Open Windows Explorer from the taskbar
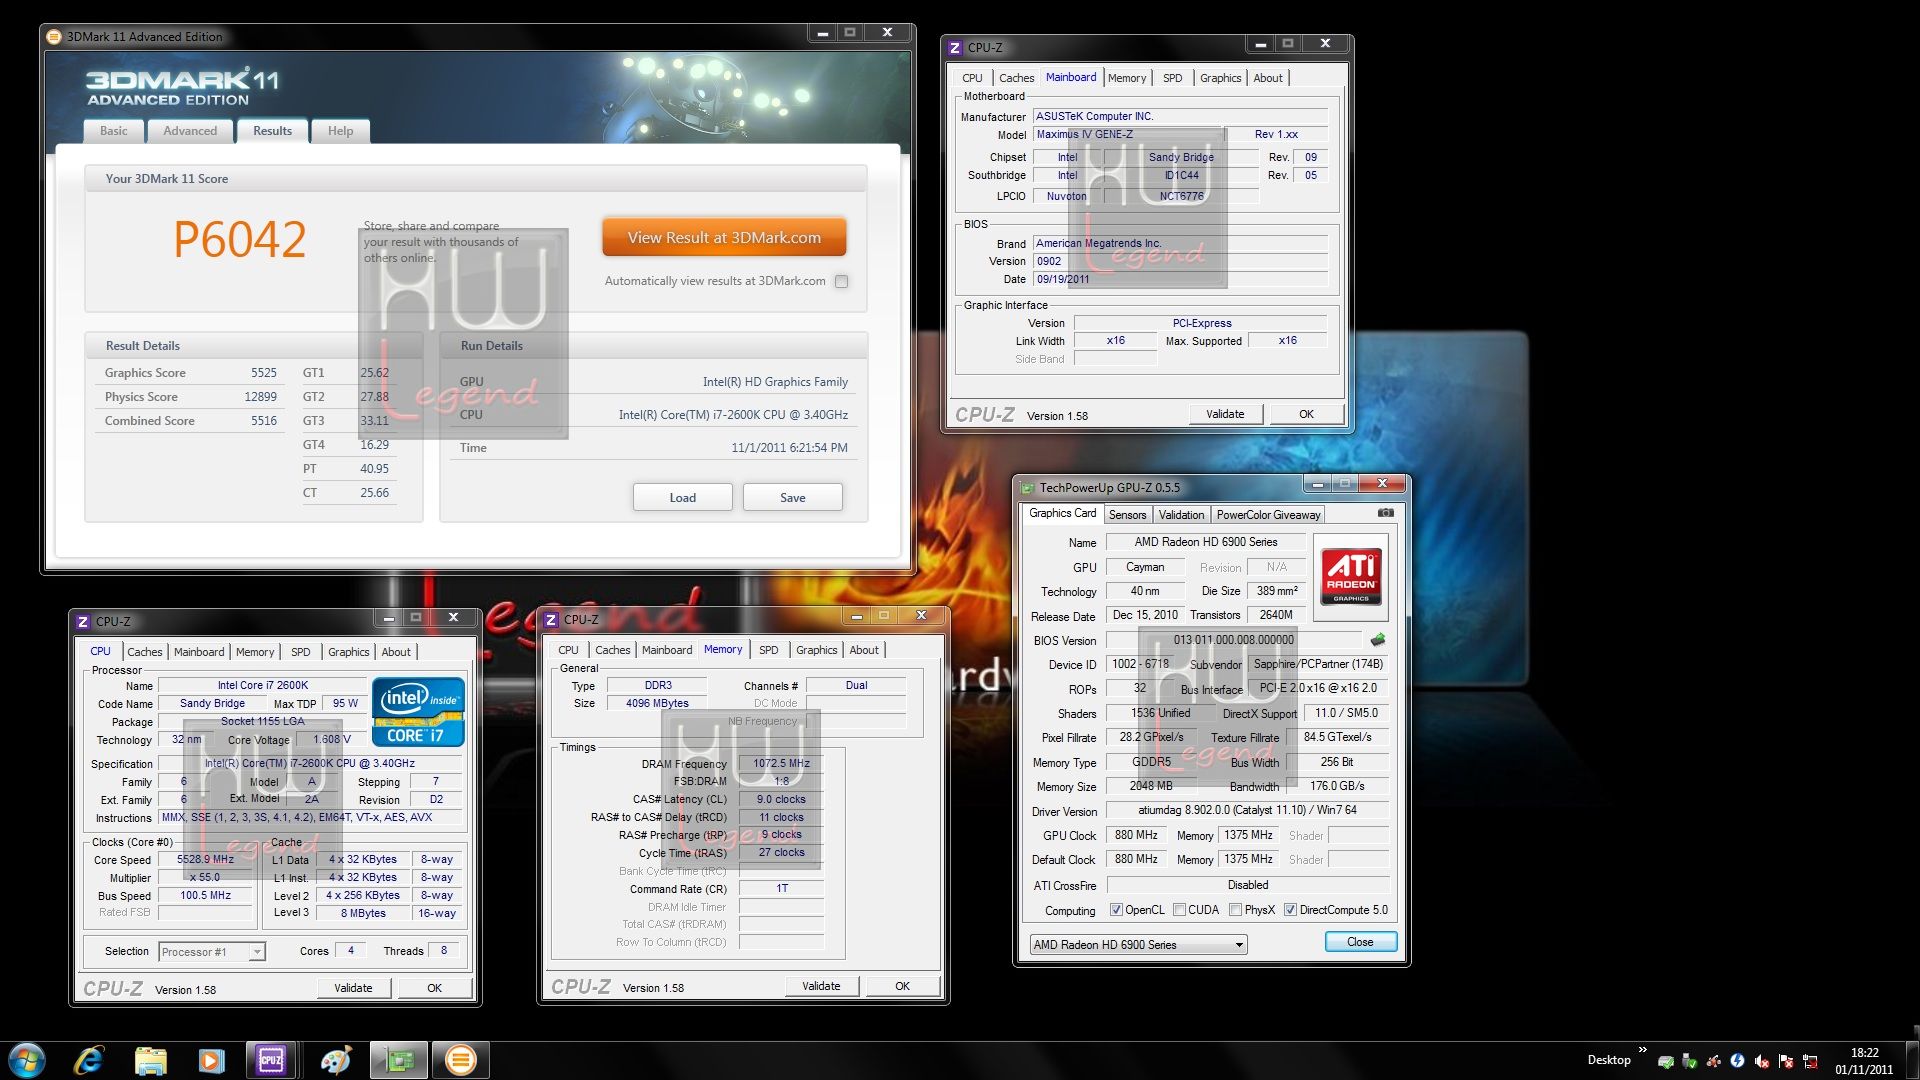The height and width of the screenshot is (1080, 1920). tap(150, 1060)
